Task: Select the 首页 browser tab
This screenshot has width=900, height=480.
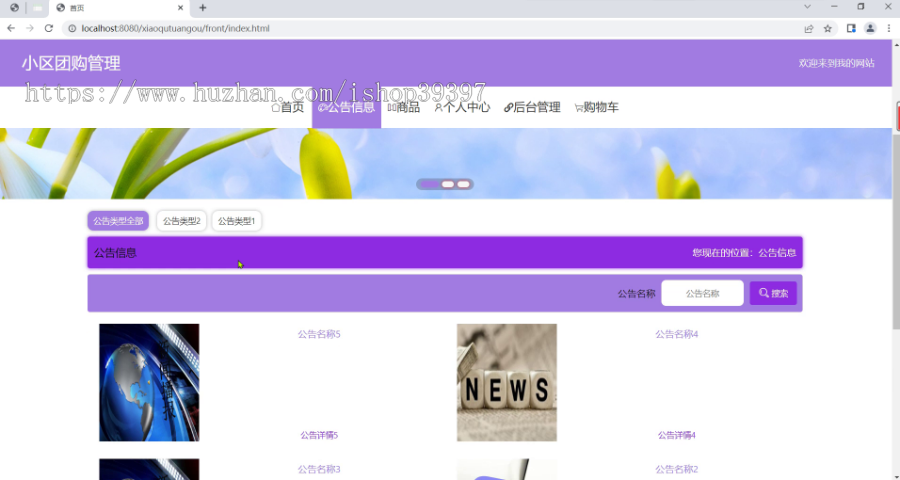Action: pyautogui.click(x=119, y=8)
